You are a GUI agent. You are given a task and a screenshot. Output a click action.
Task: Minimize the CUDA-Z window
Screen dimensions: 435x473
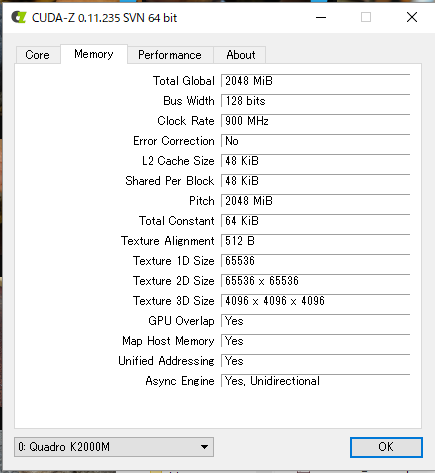(x=321, y=17)
